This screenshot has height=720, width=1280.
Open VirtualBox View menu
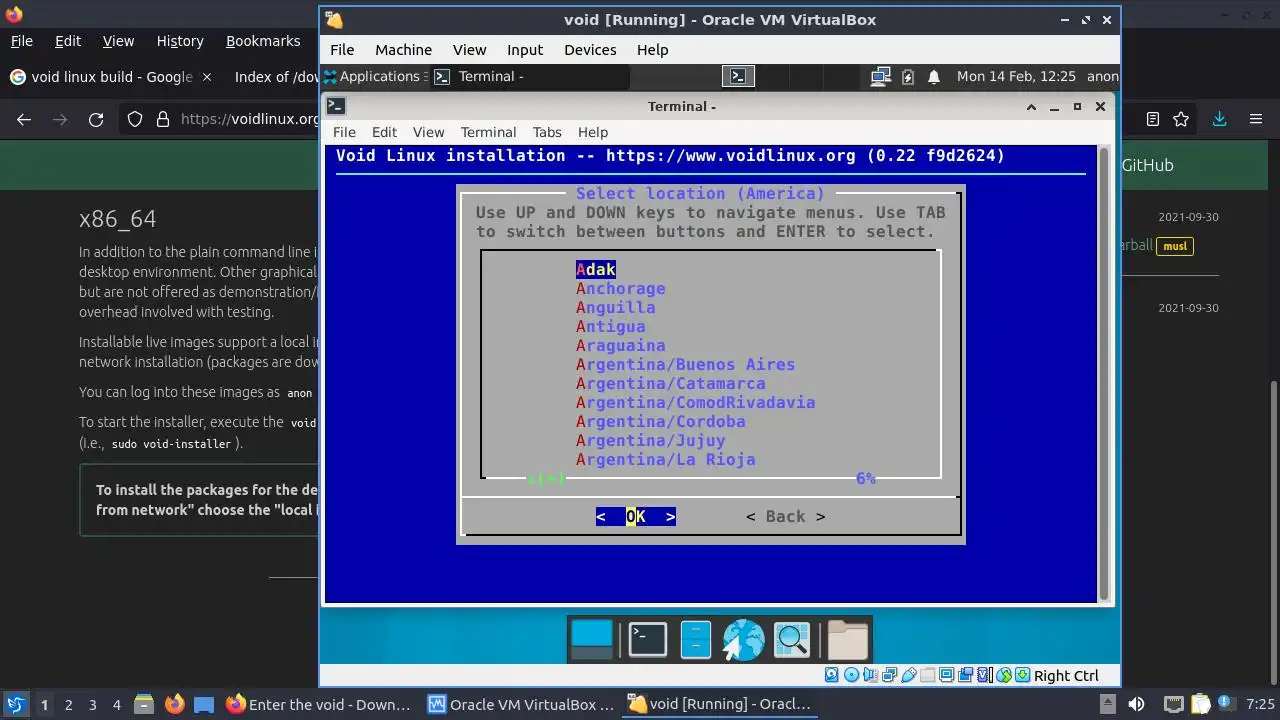469,49
